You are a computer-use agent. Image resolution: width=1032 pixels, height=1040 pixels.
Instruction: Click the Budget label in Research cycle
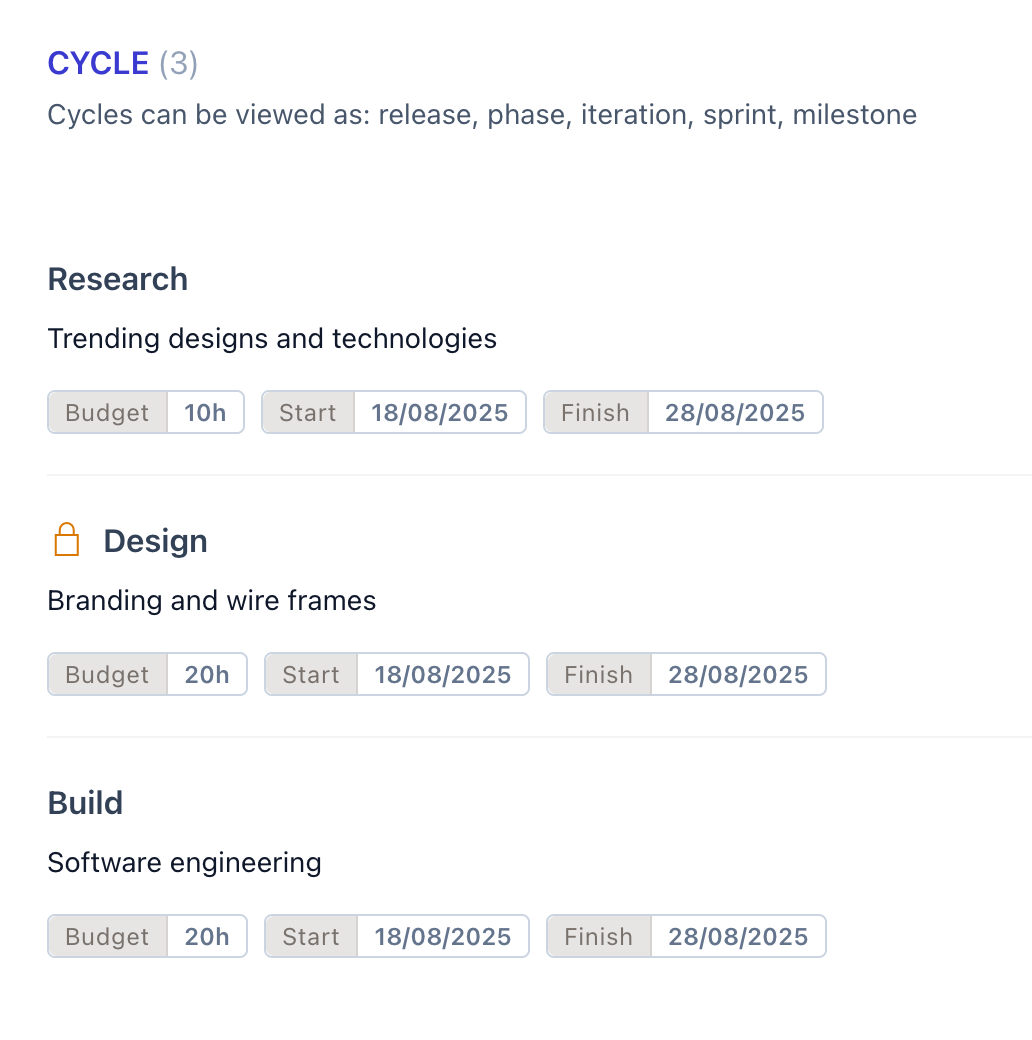[x=107, y=413]
